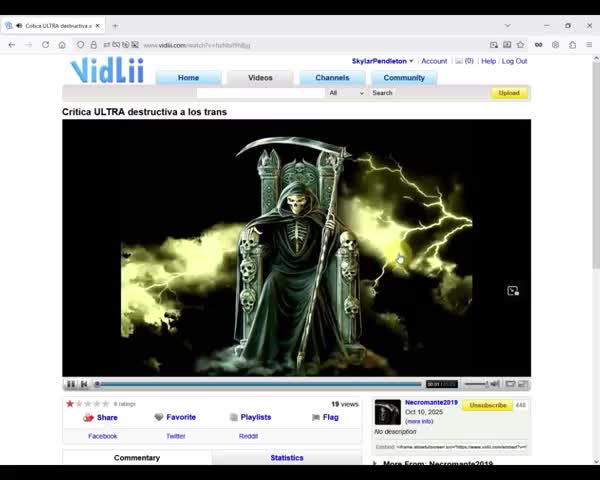Click Necromante2019 avatar thumbnail
The height and width of the screenshot is (480, 600).
click(388, 412)
